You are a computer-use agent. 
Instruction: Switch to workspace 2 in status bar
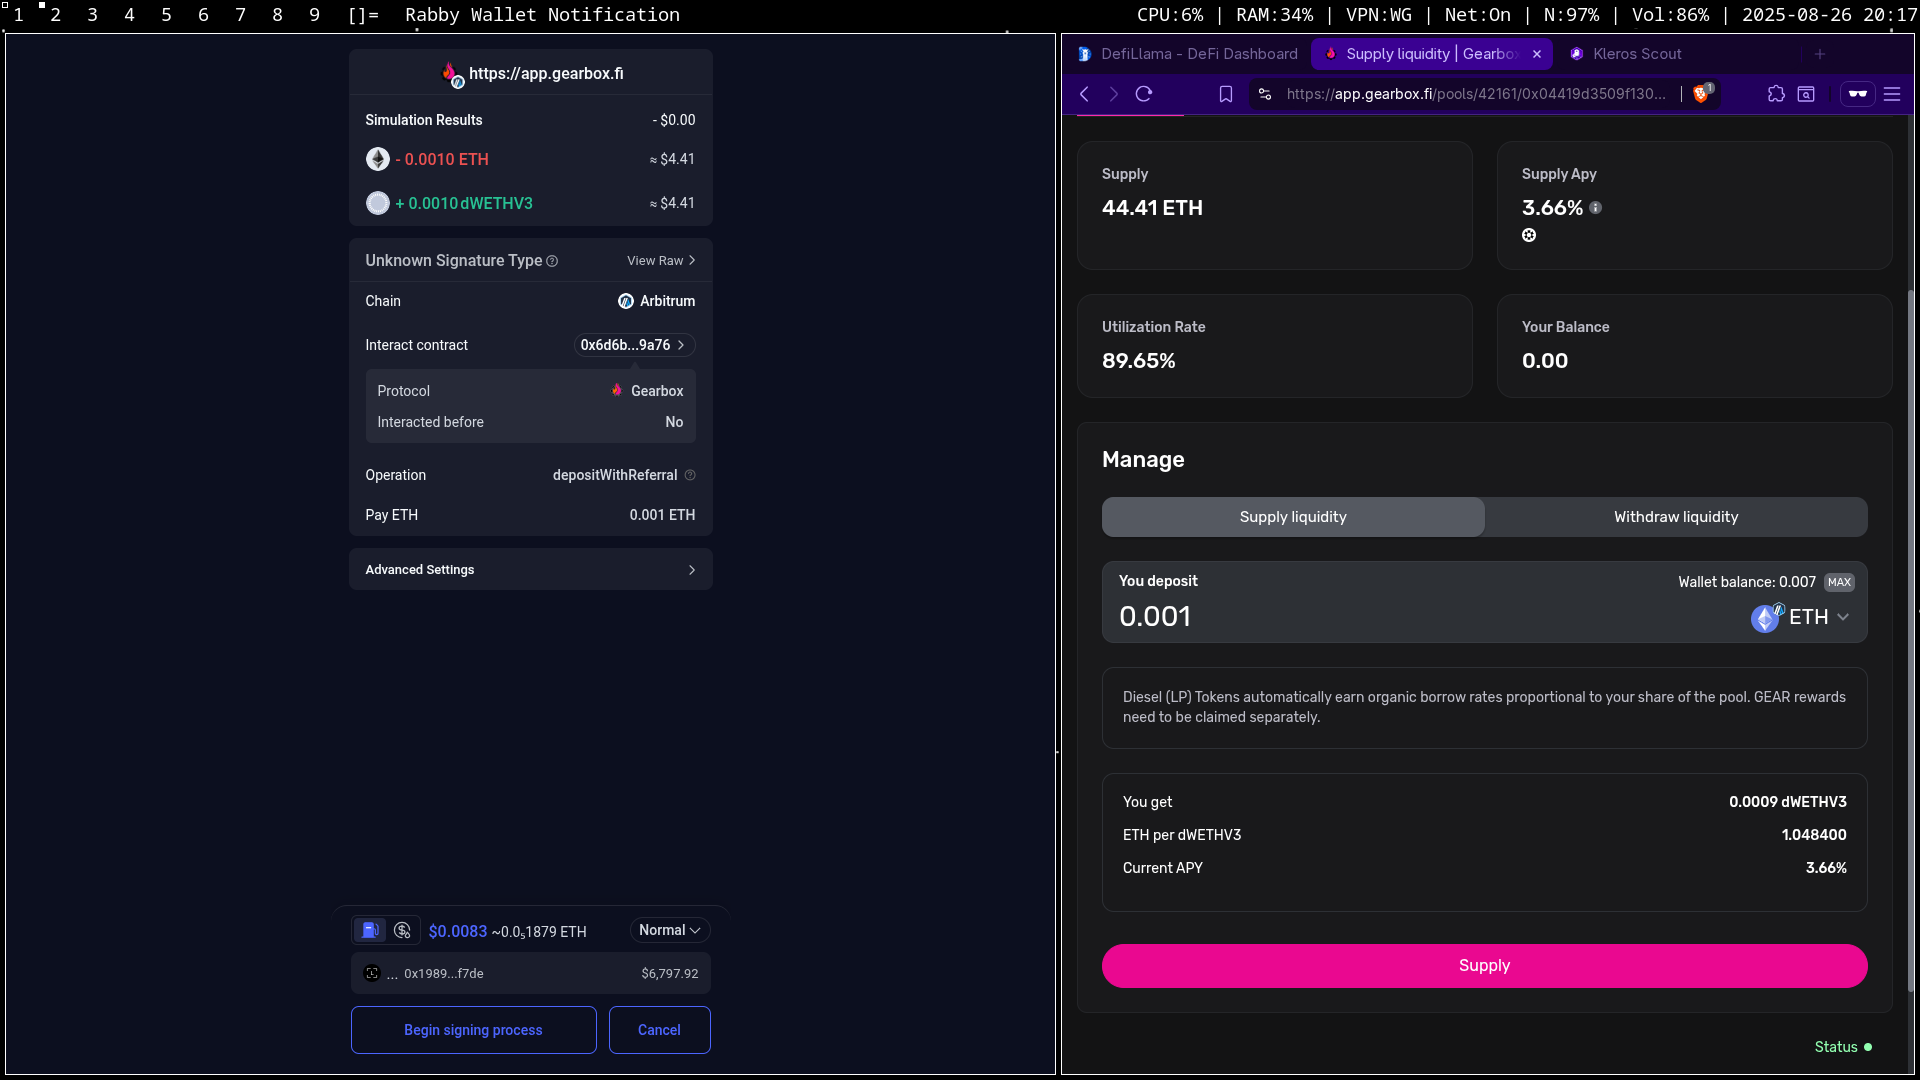click(x=55, y=15)
